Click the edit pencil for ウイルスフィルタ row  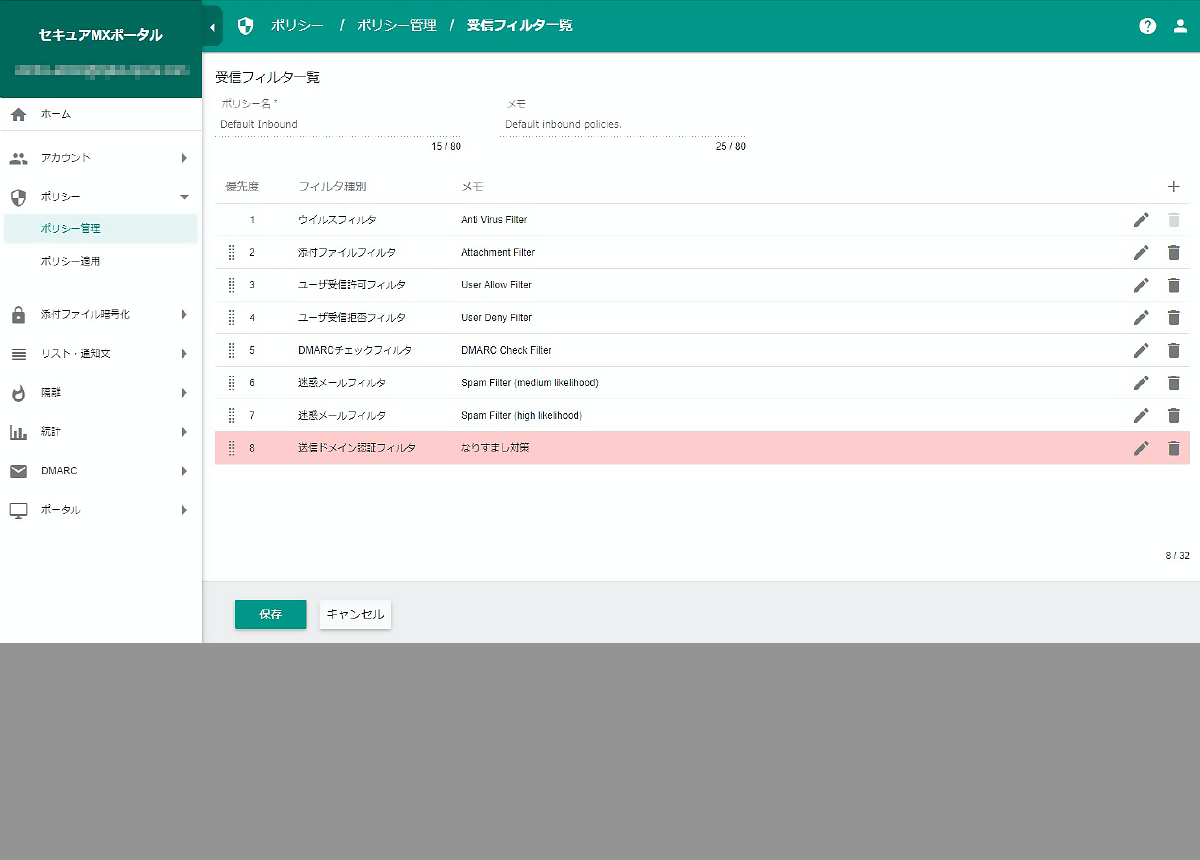(x=1141, y=220)
